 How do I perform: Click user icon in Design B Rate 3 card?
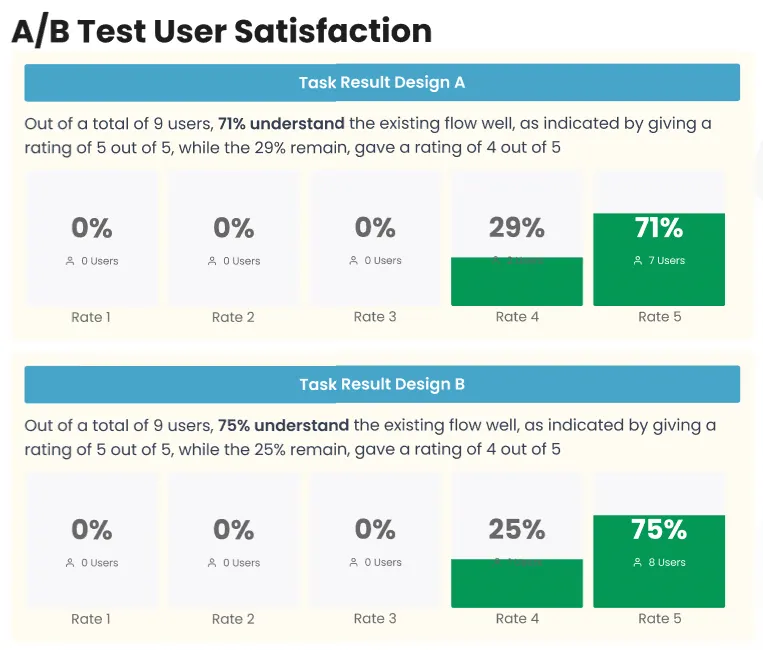(x=354, y=563)
